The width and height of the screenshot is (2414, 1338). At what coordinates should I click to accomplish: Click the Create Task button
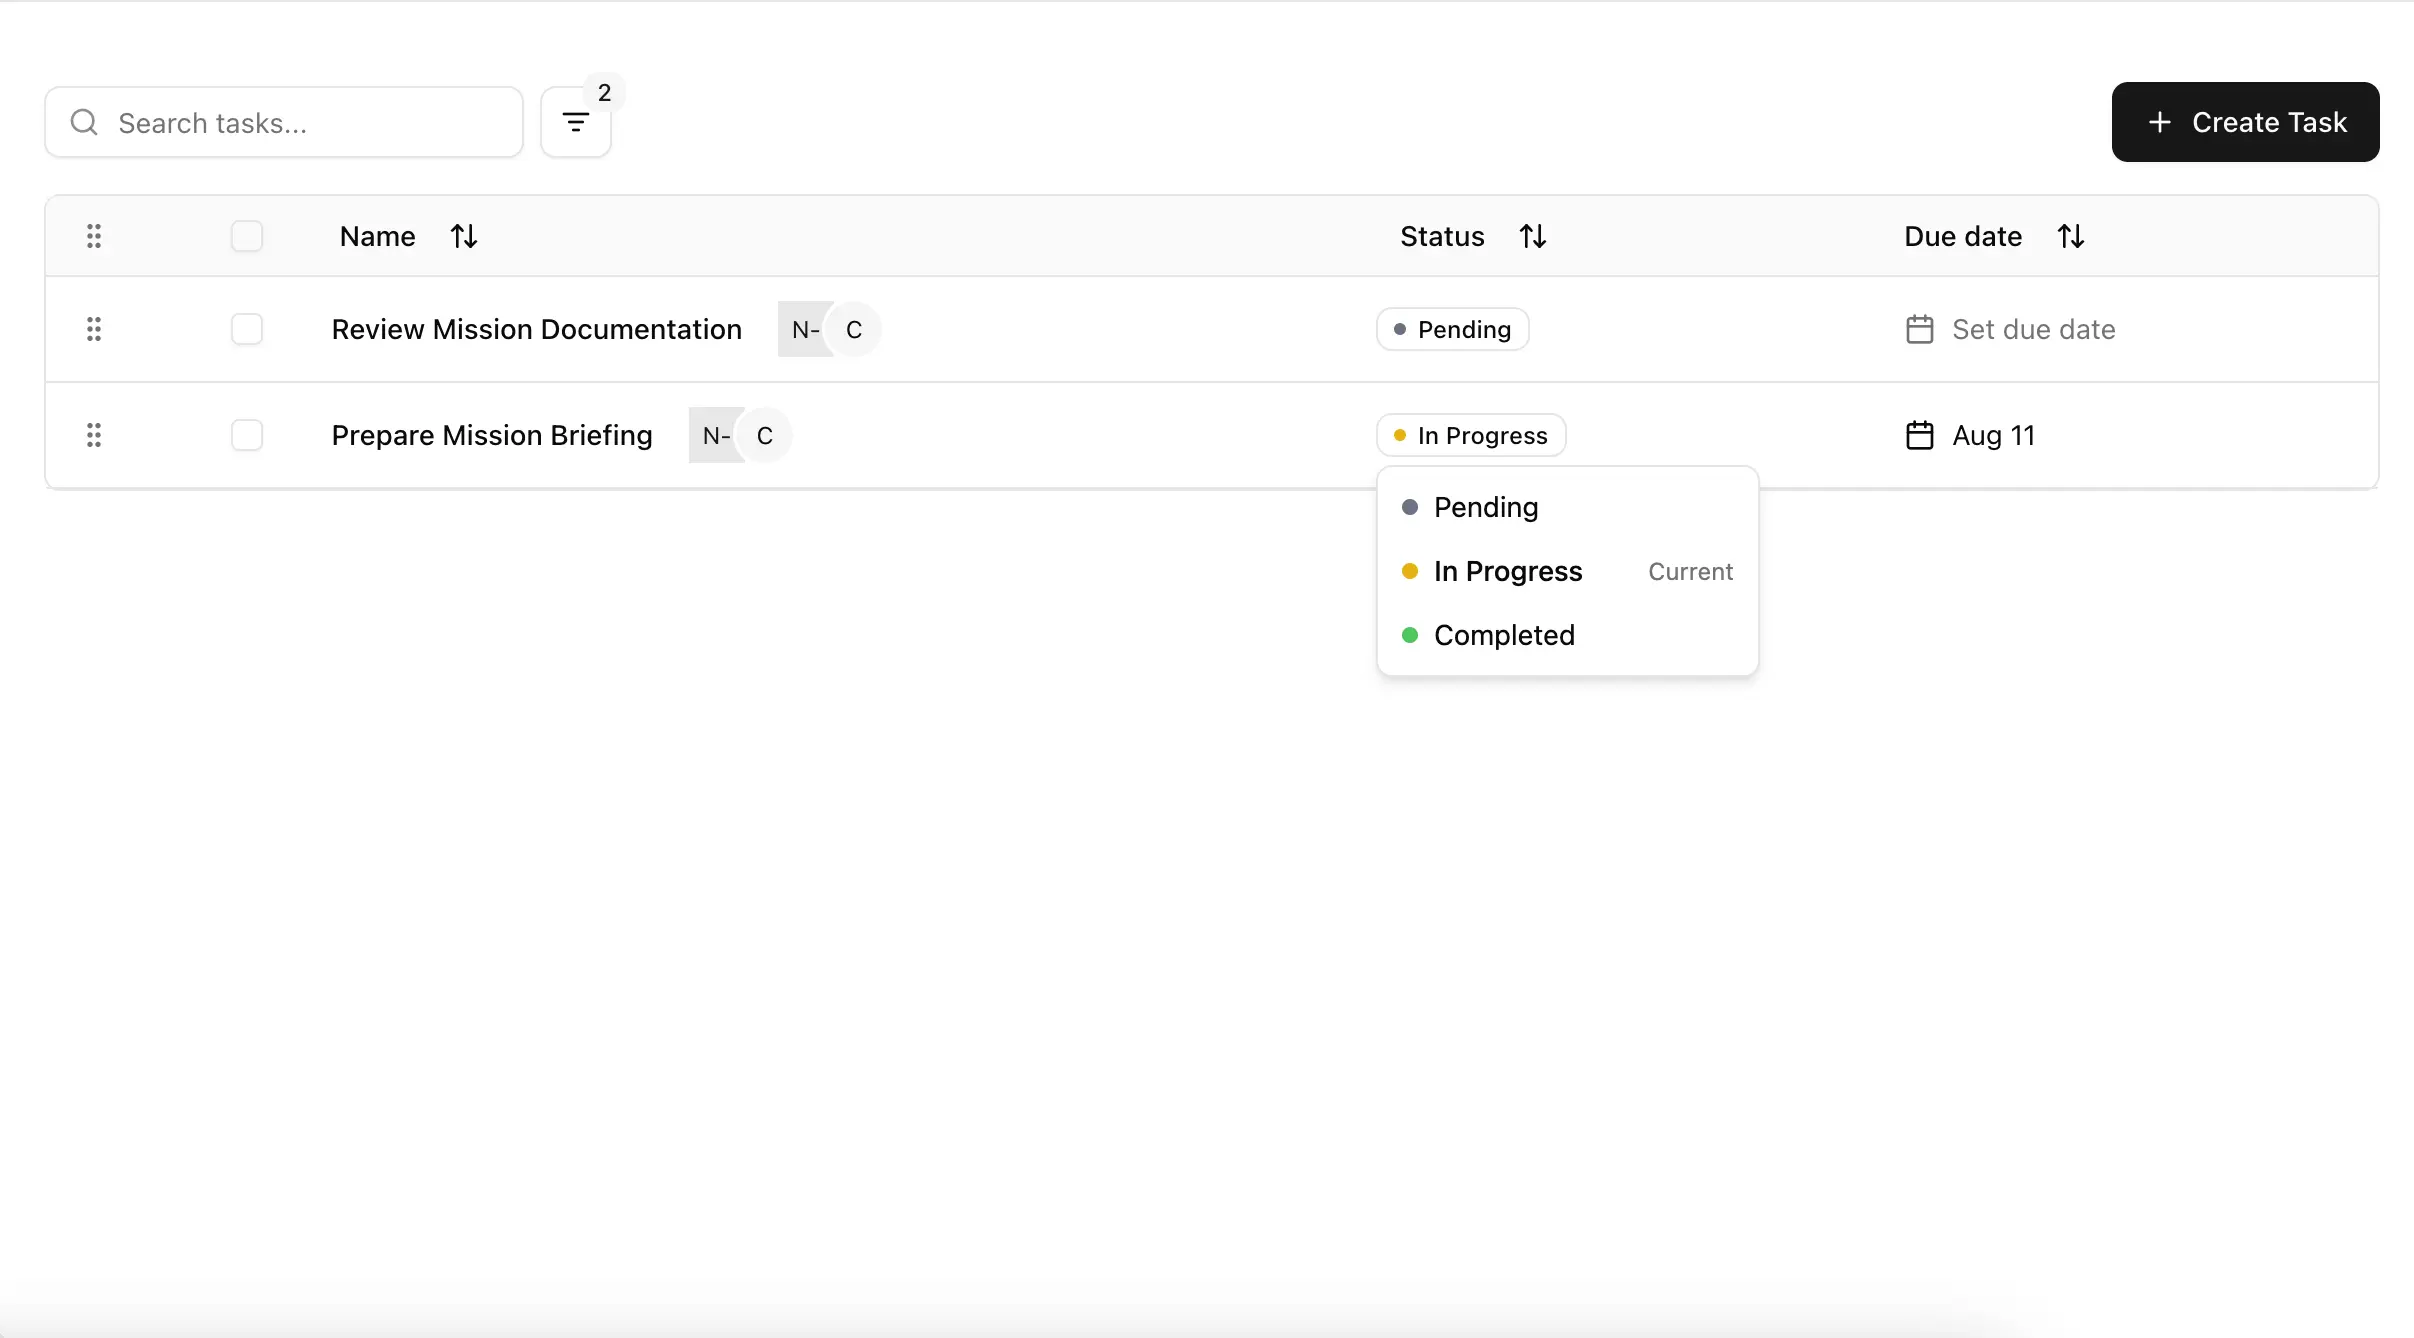[x=2245, y=121]
